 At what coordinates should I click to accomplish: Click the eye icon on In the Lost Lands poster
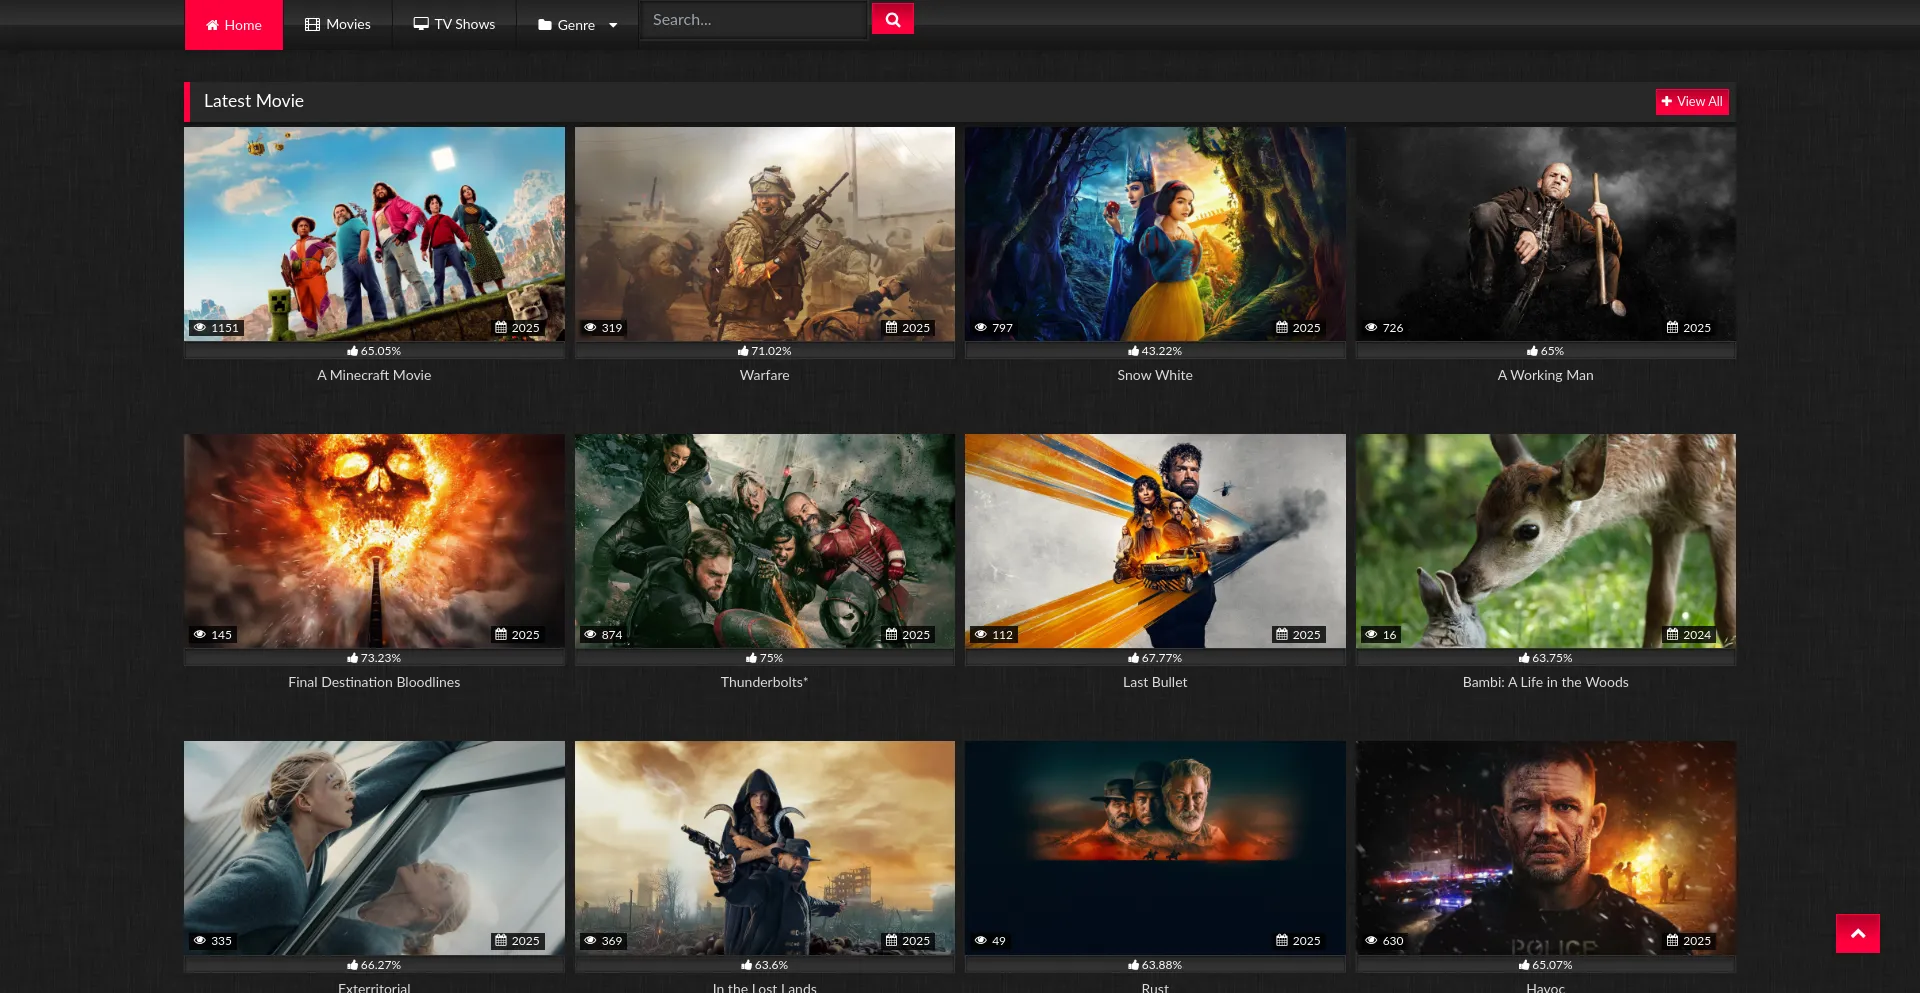pos(590,941)
